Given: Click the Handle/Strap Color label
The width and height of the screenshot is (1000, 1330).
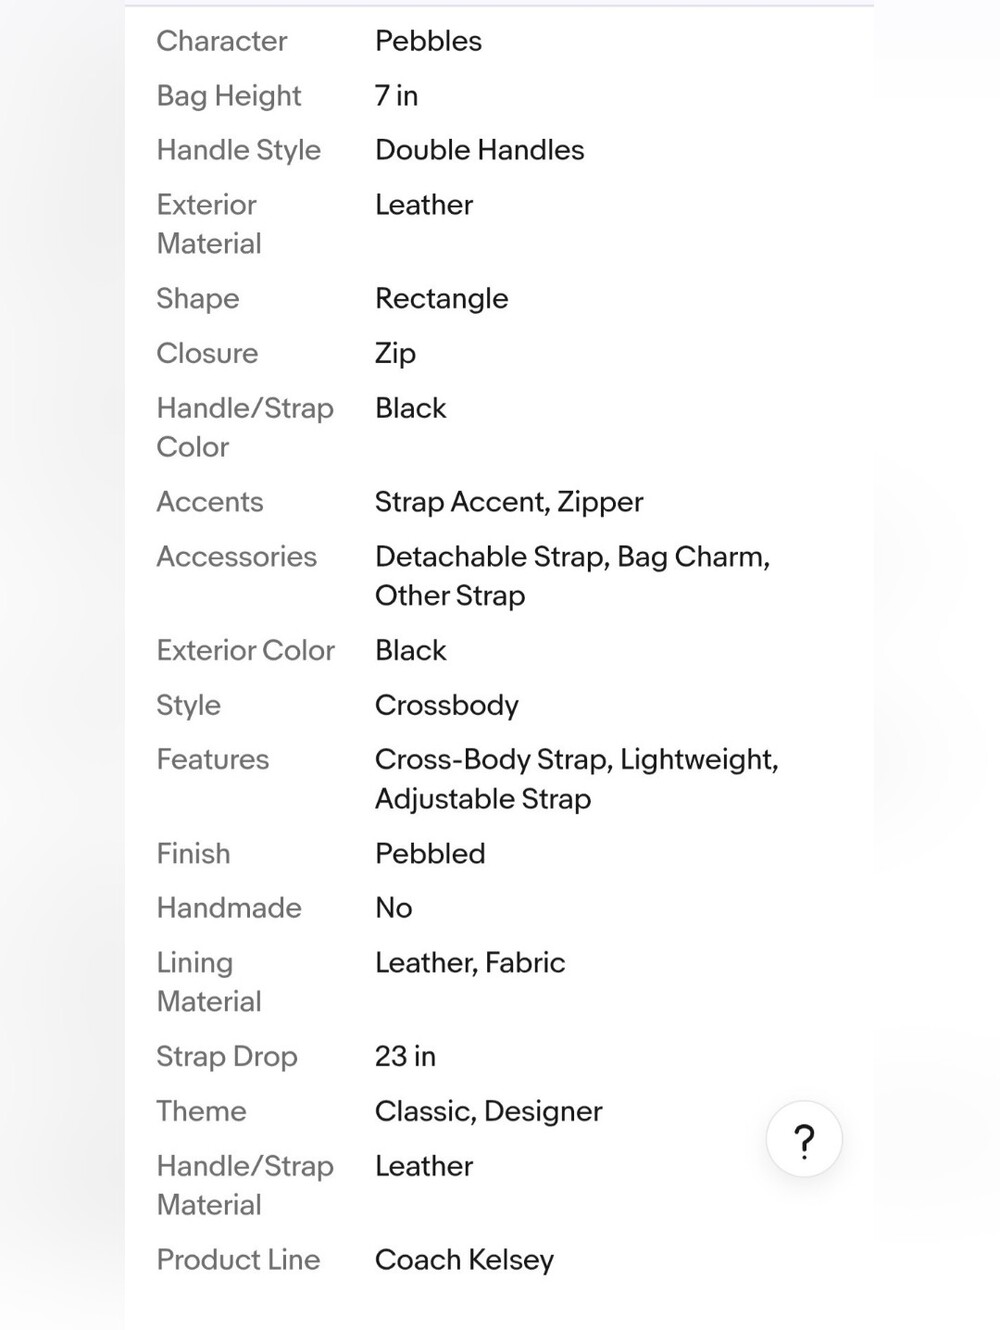Looking at the screenshot, I should pos(245,427).
